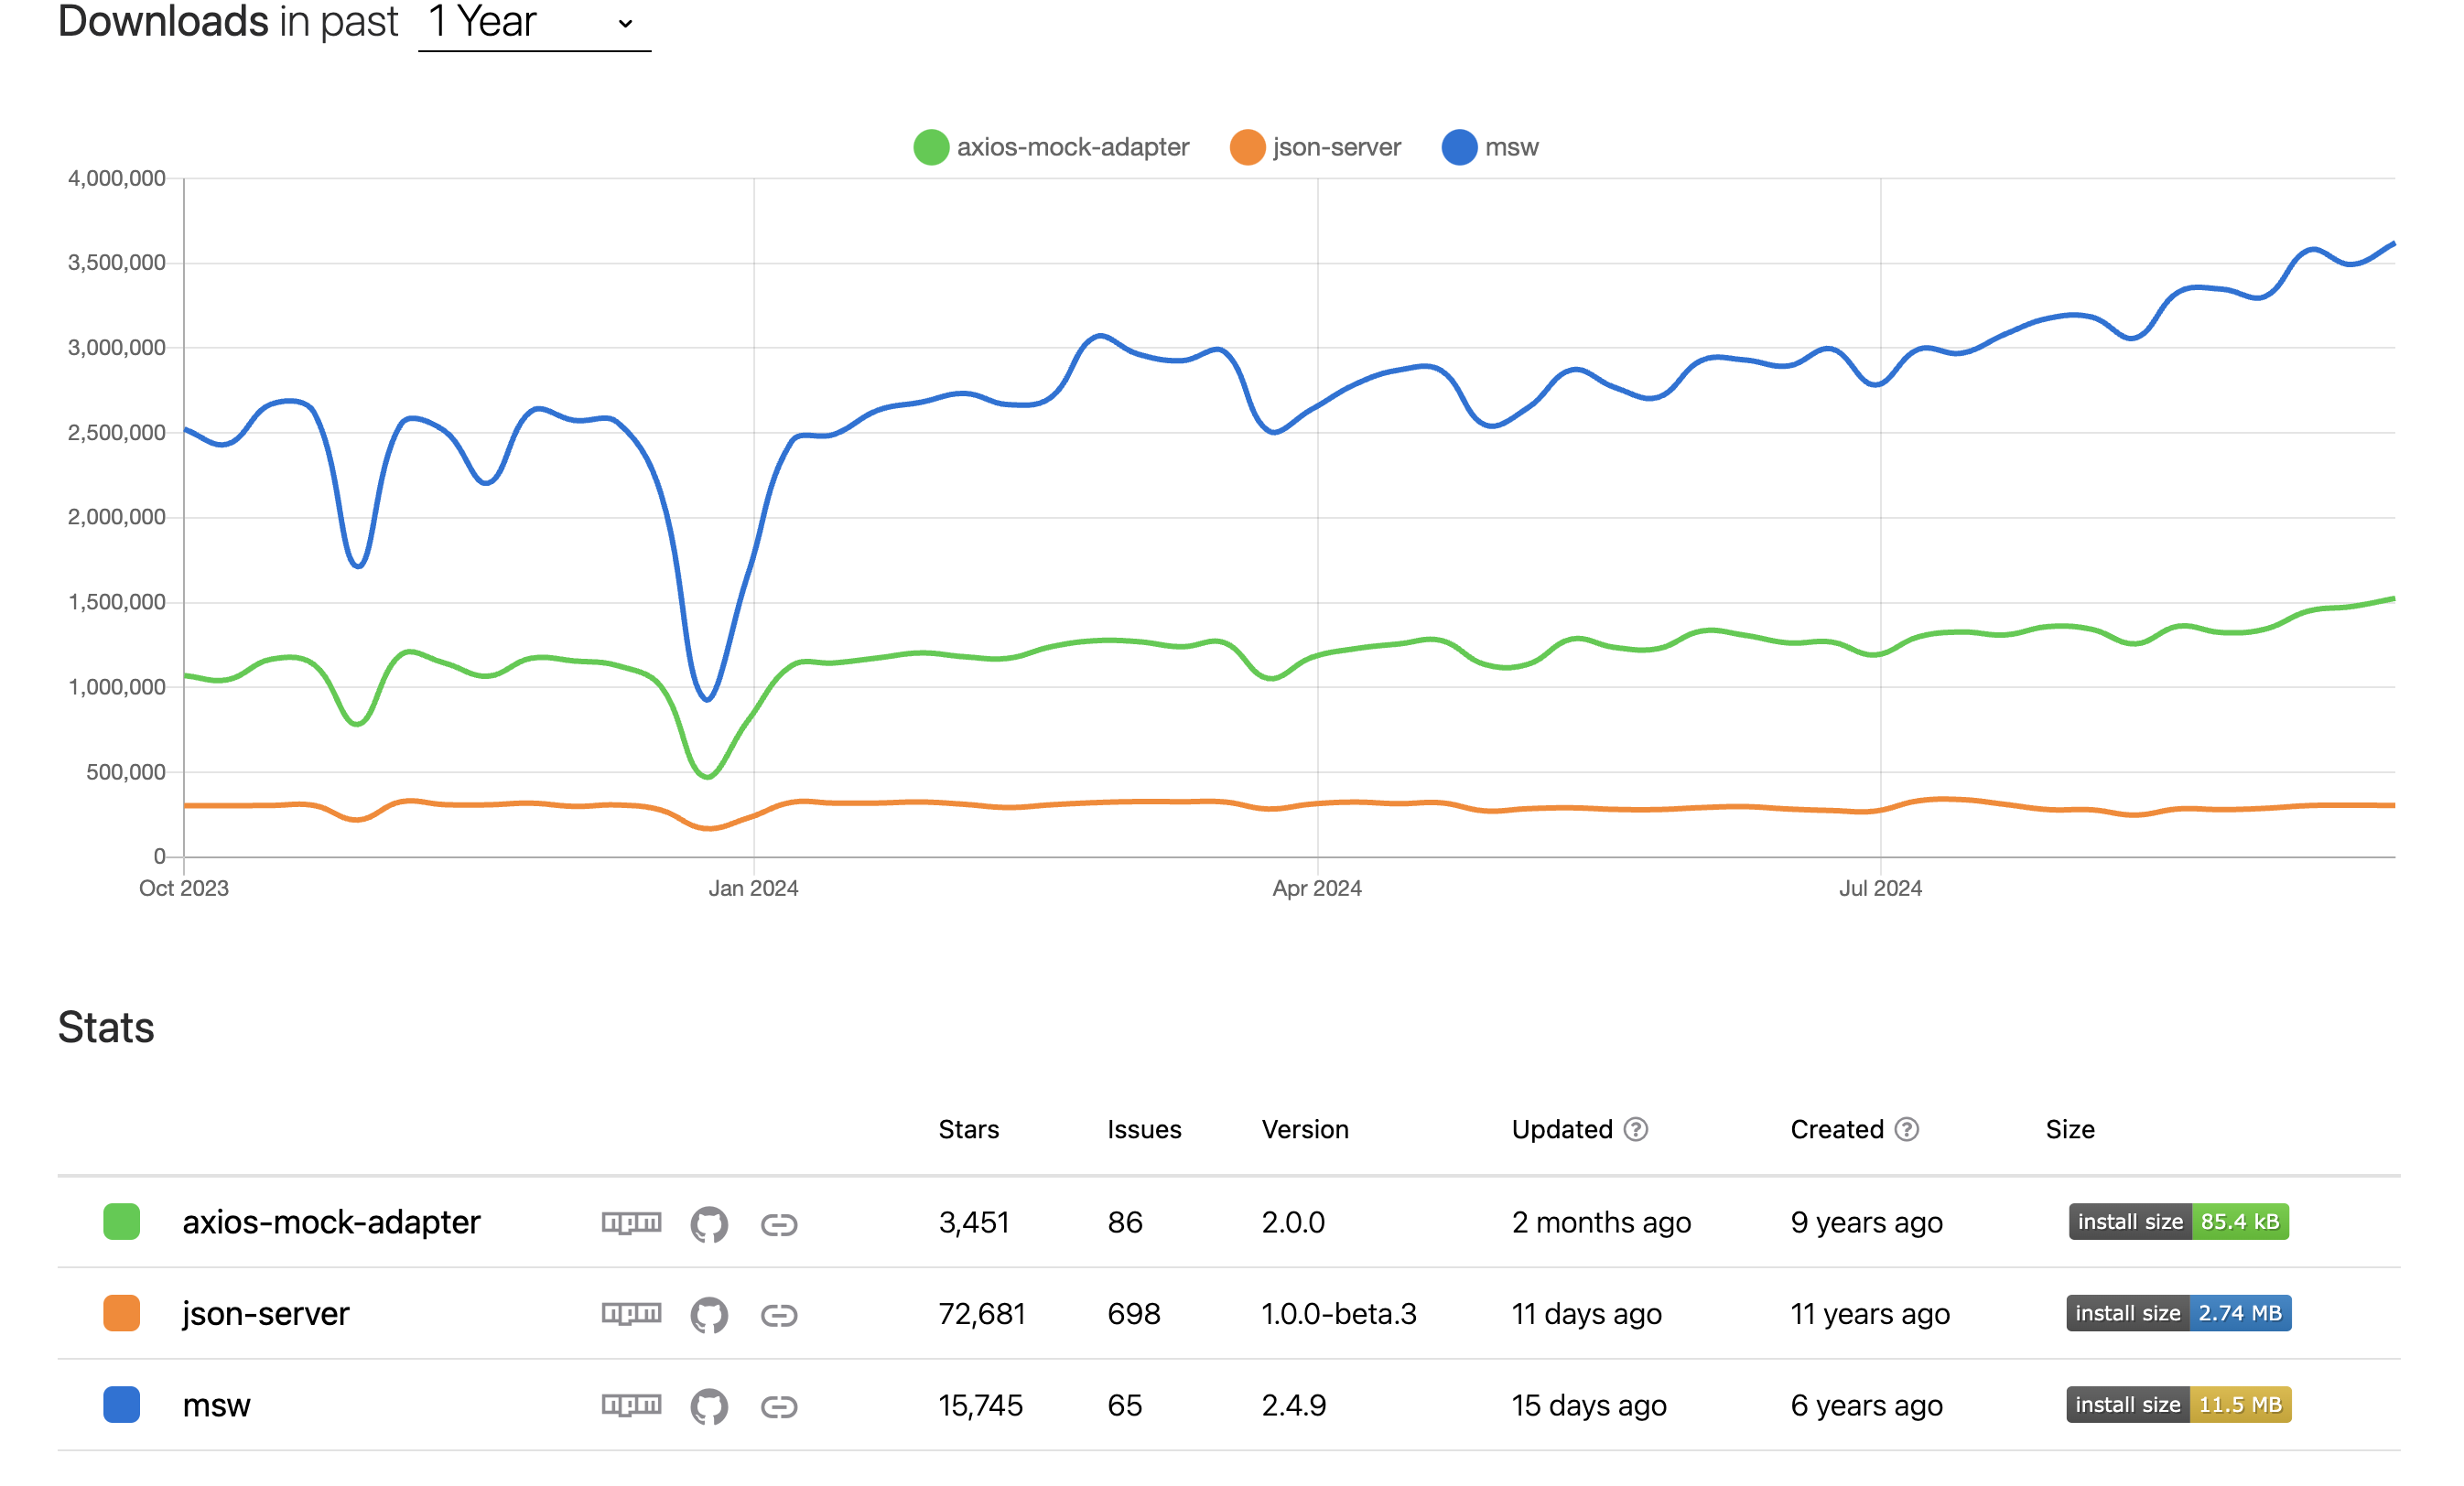The height and width of the screenshot is (1486, 2464).
Task: Open GitHub repo icon for json-server
Action: [x=709, y=1314]
